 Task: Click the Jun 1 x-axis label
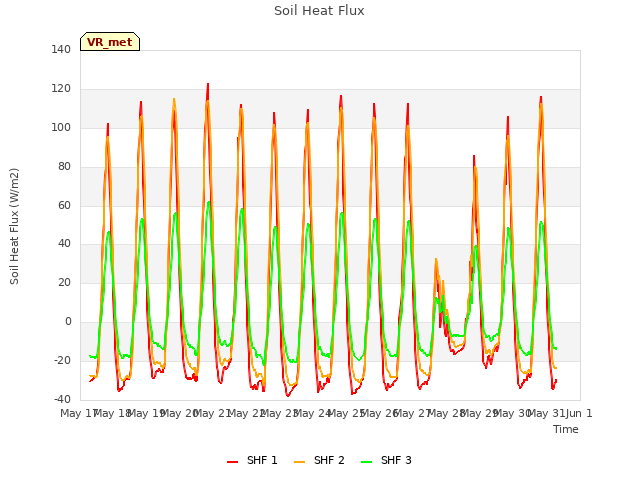(579, 413)
